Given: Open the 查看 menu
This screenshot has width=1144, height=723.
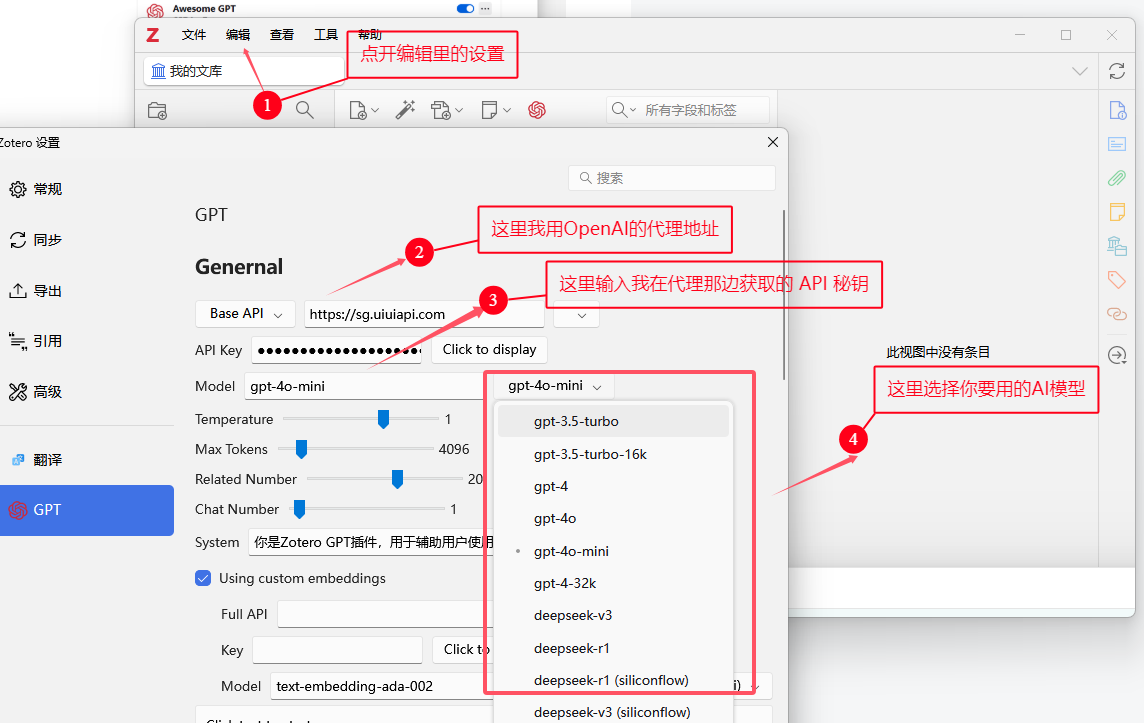Looking at the screenshot, I should click(282, 34).
